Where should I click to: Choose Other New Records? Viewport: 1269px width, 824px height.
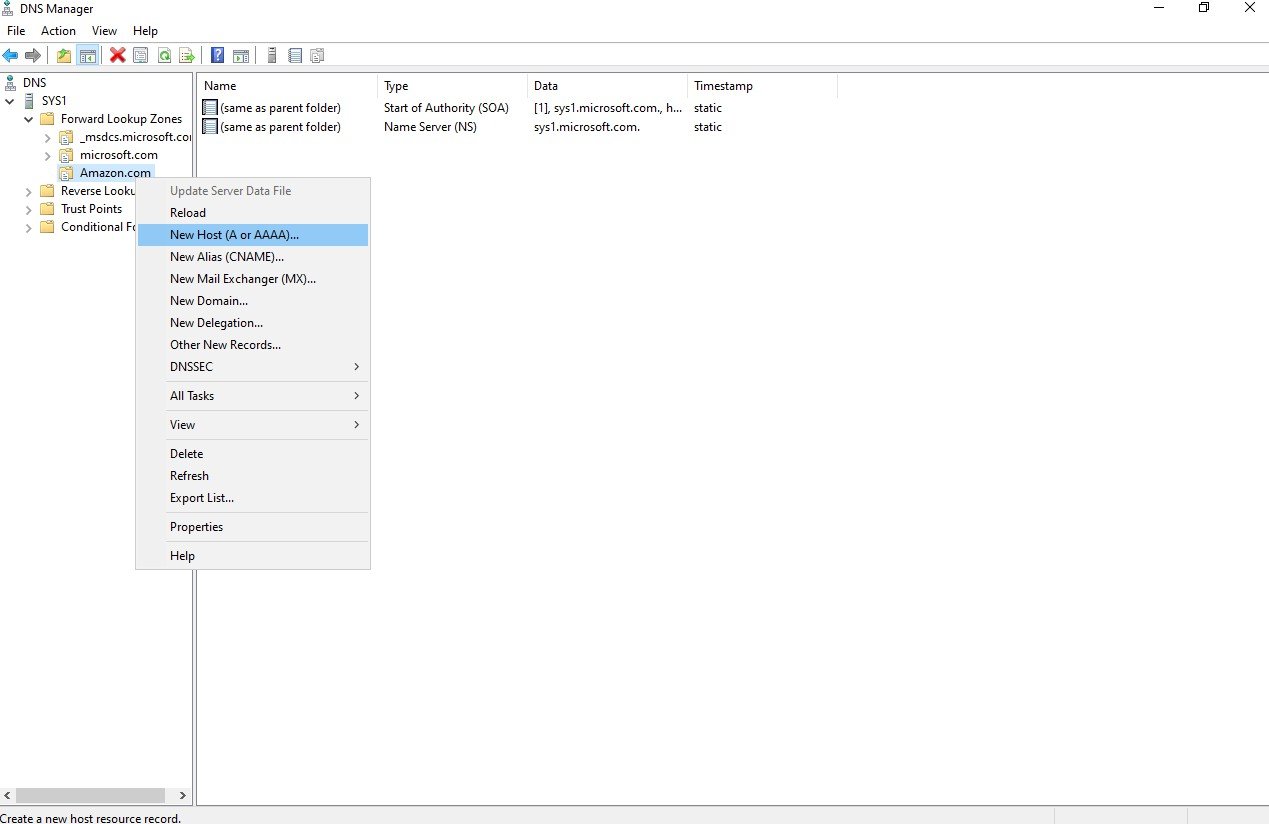[253, 345]
